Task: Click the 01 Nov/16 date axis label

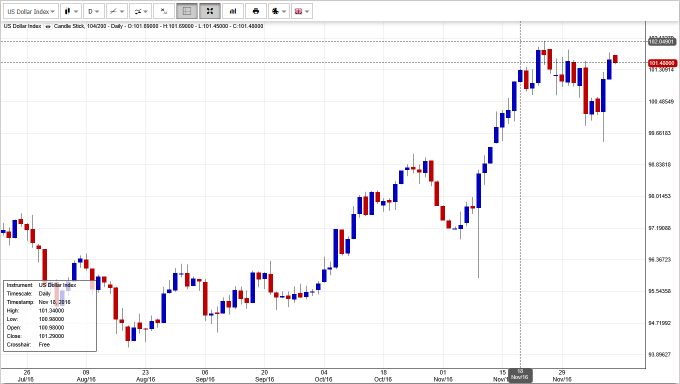Action: pos(443,376)
